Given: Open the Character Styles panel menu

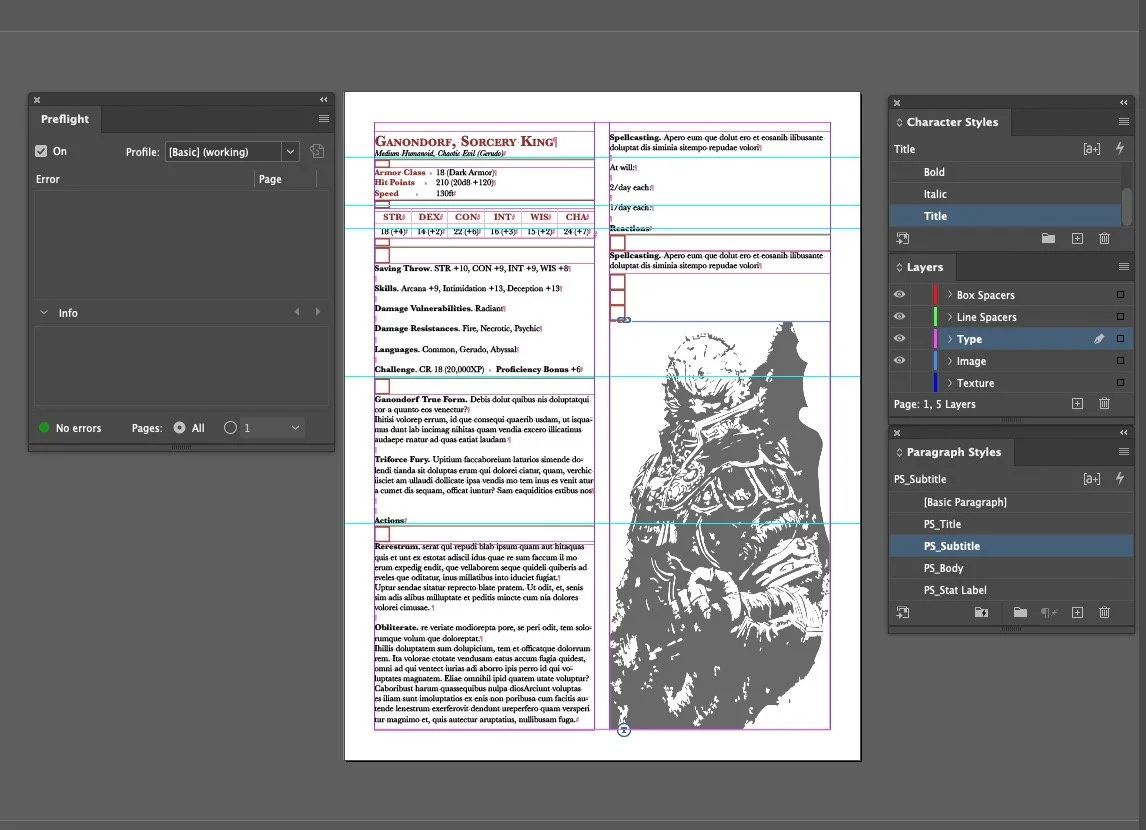Looking at the screenshot, I should 1124,121.
